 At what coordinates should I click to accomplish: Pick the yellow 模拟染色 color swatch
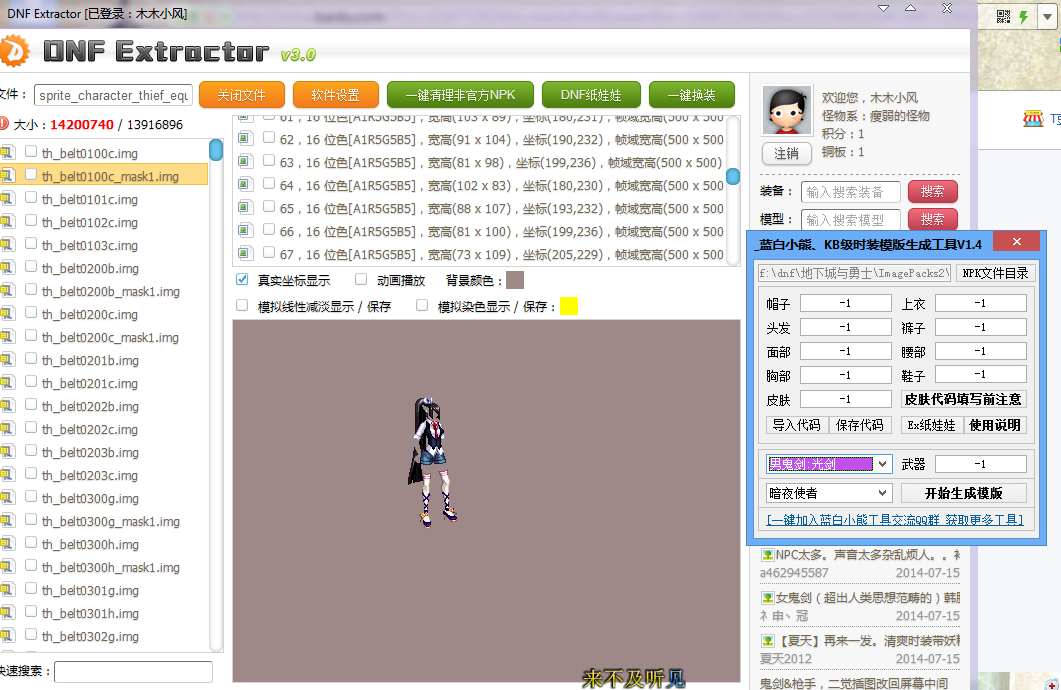pos(569,306)
